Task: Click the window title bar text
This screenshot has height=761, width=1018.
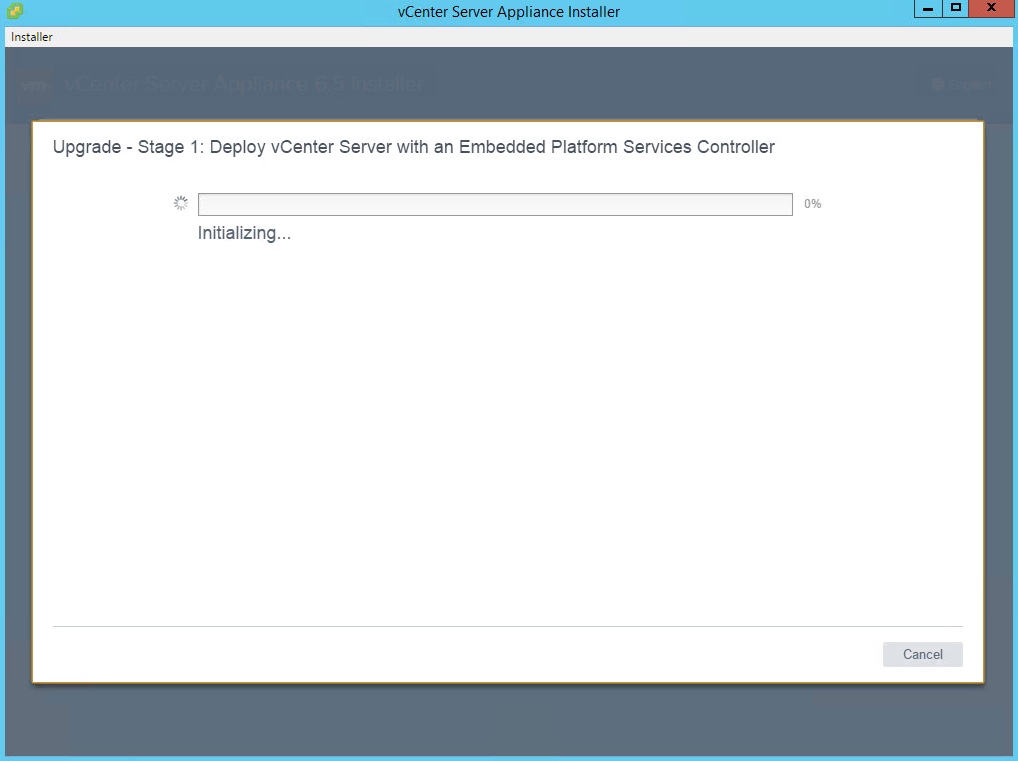Action: pyautogui.click(x=508, y=12)
